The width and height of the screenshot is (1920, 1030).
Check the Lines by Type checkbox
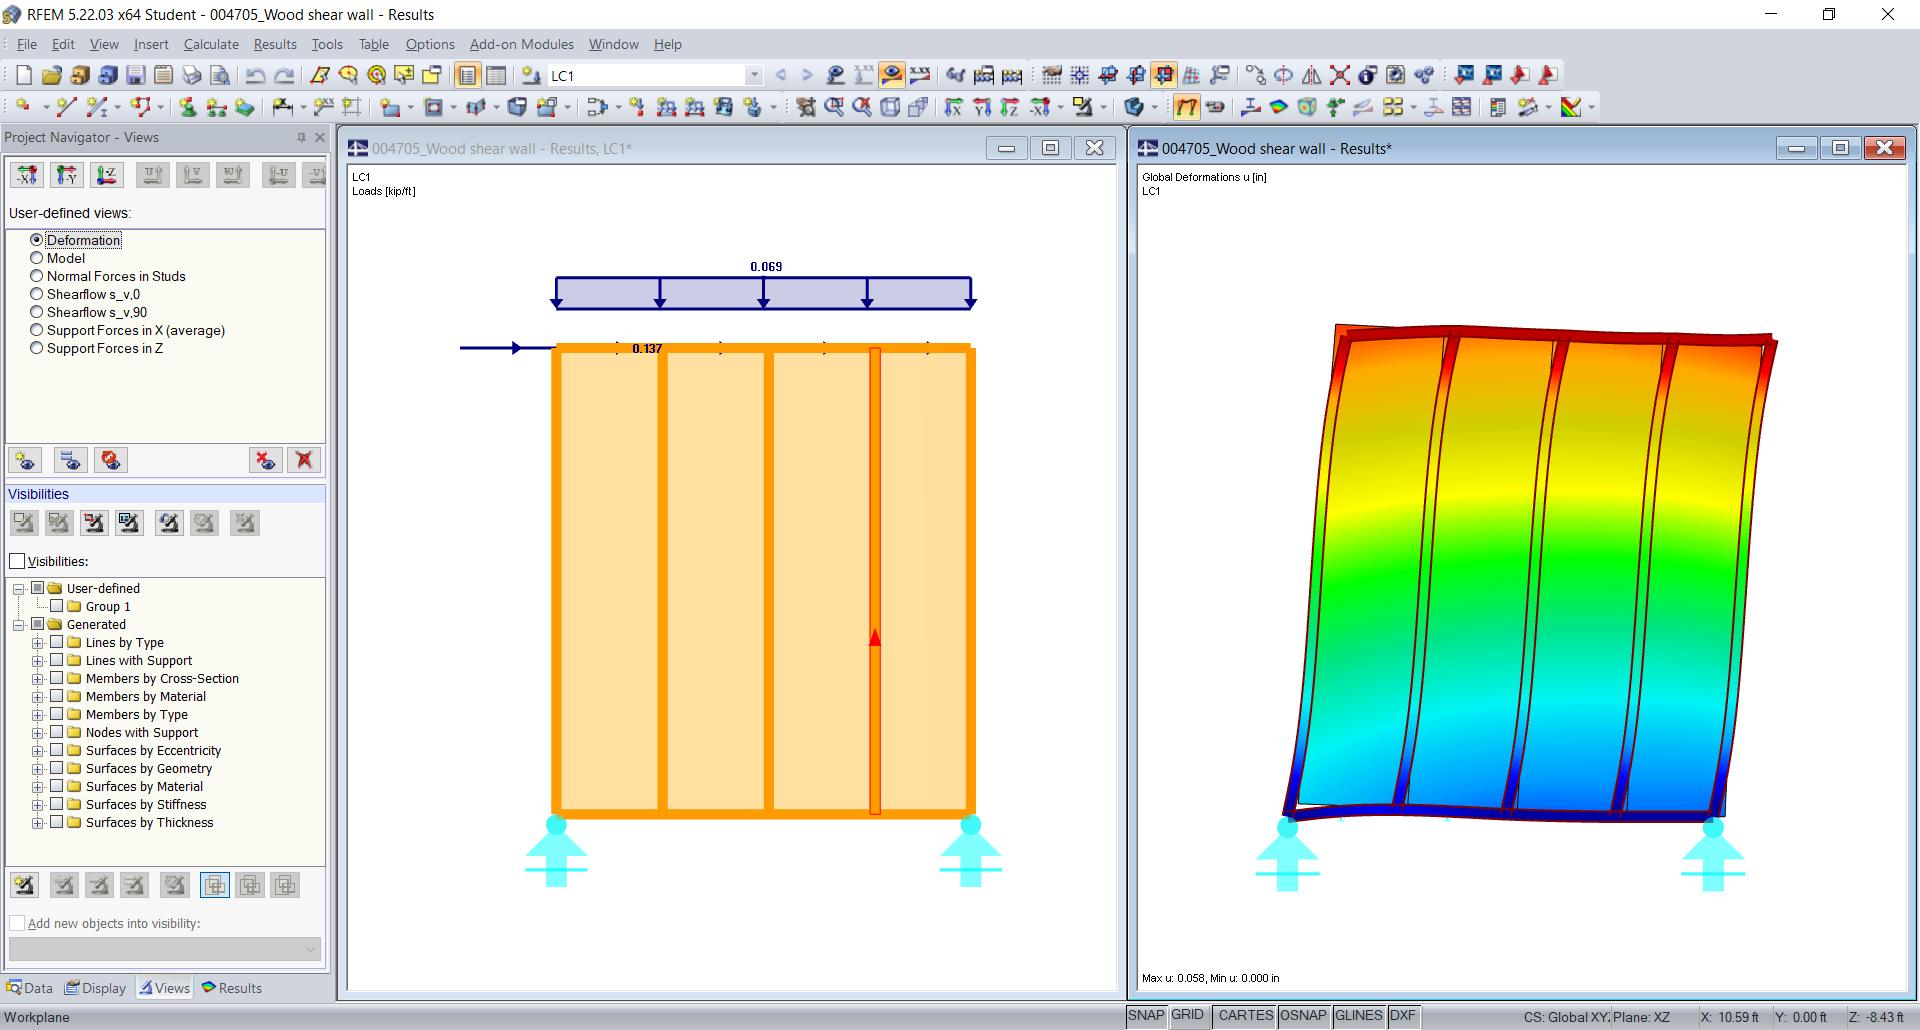pos(57,642)
